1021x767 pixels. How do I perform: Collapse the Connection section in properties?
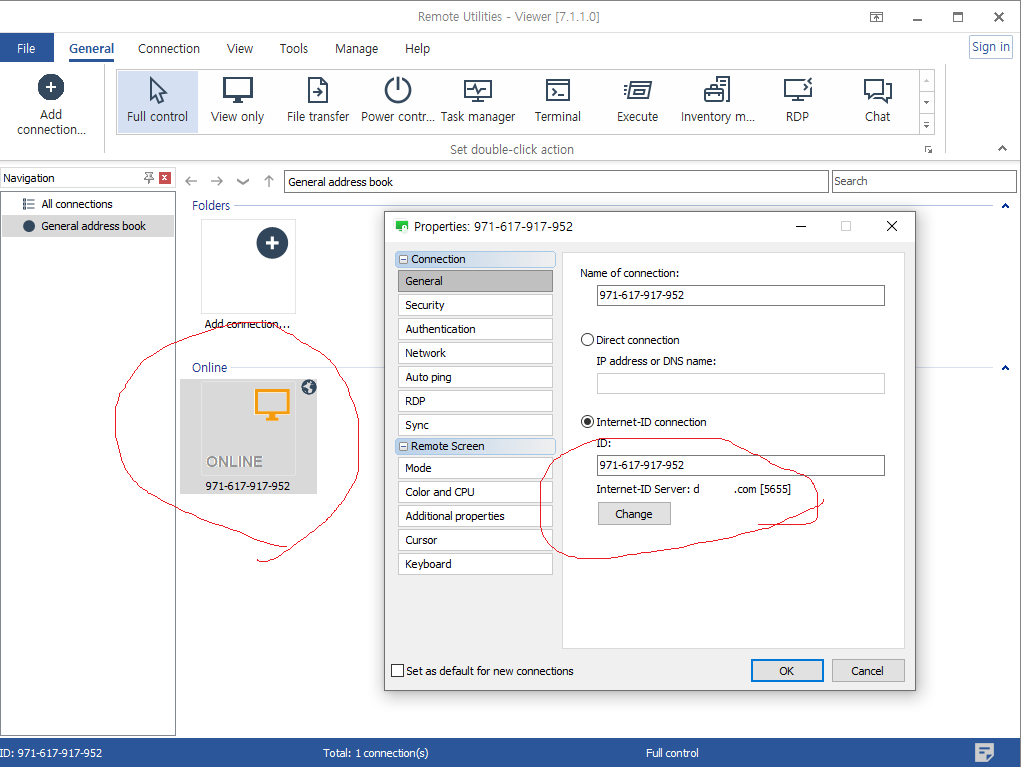click(403, 259)
